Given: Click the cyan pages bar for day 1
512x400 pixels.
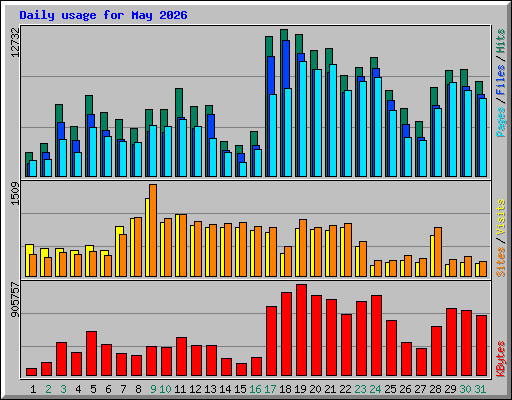Looking at the screenshot, I should click(33, 168).
